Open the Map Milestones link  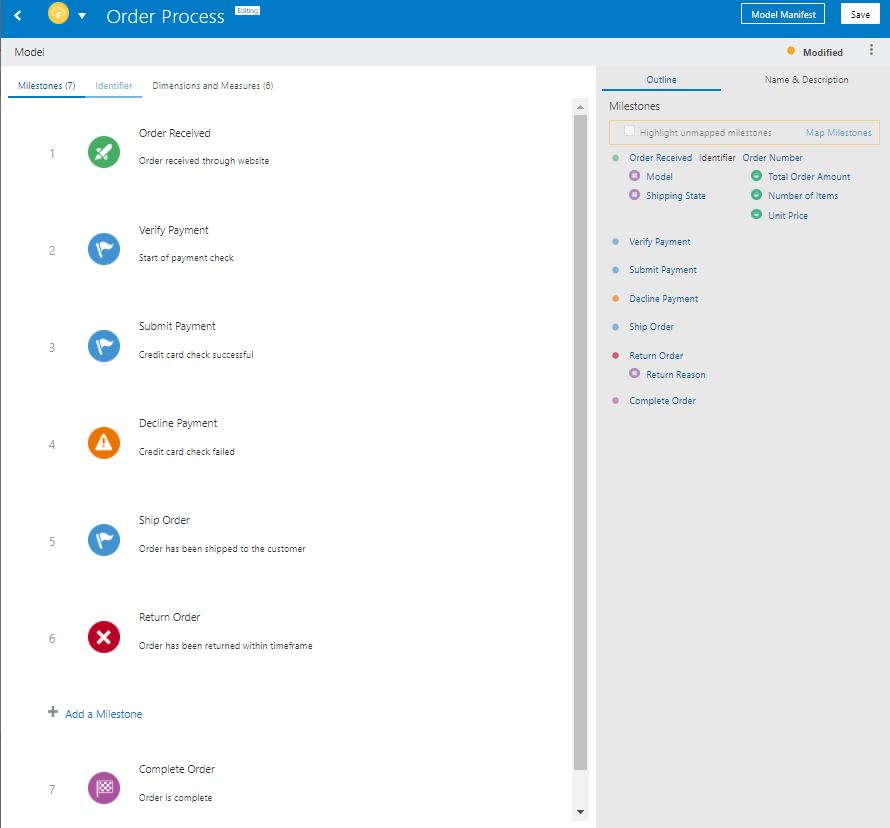coord(838,133)
